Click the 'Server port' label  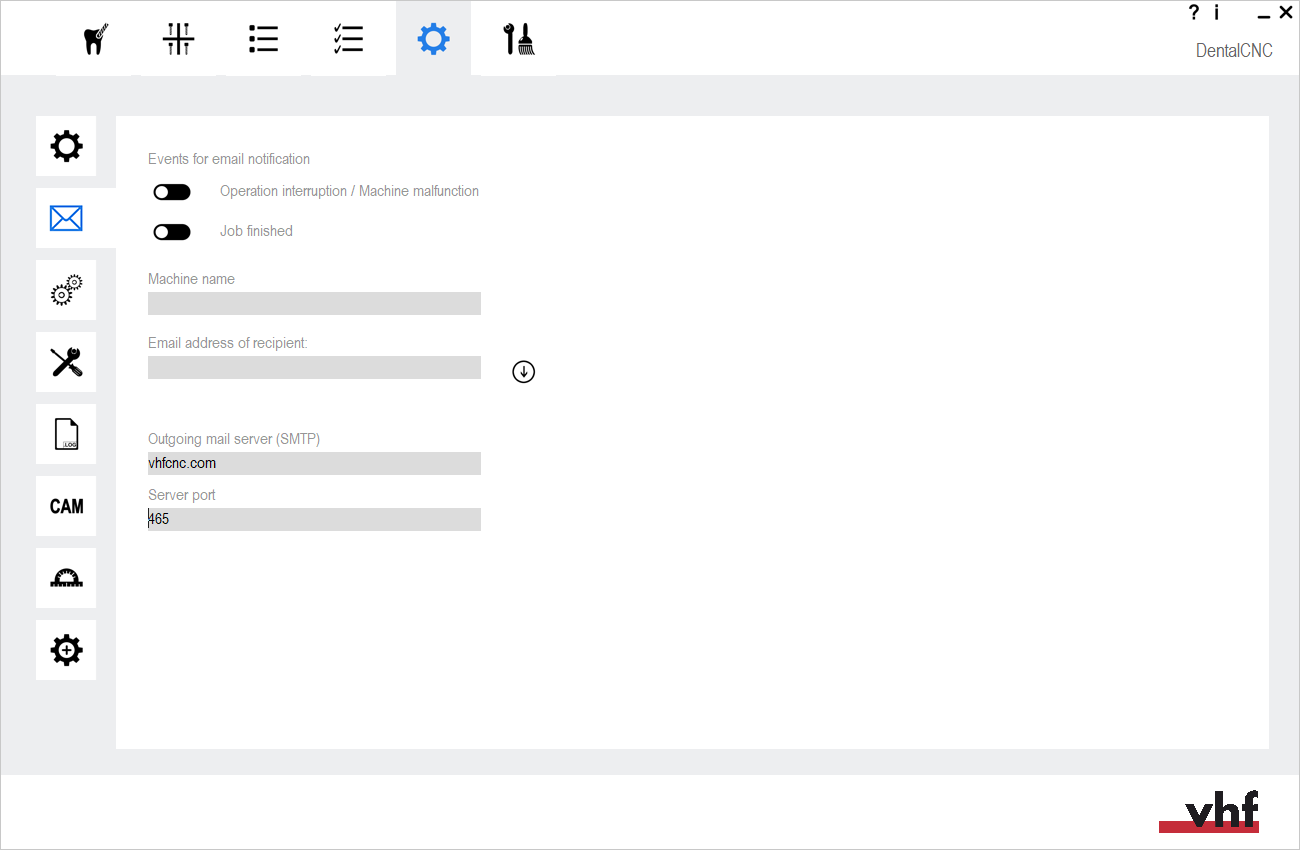[182, 495]
